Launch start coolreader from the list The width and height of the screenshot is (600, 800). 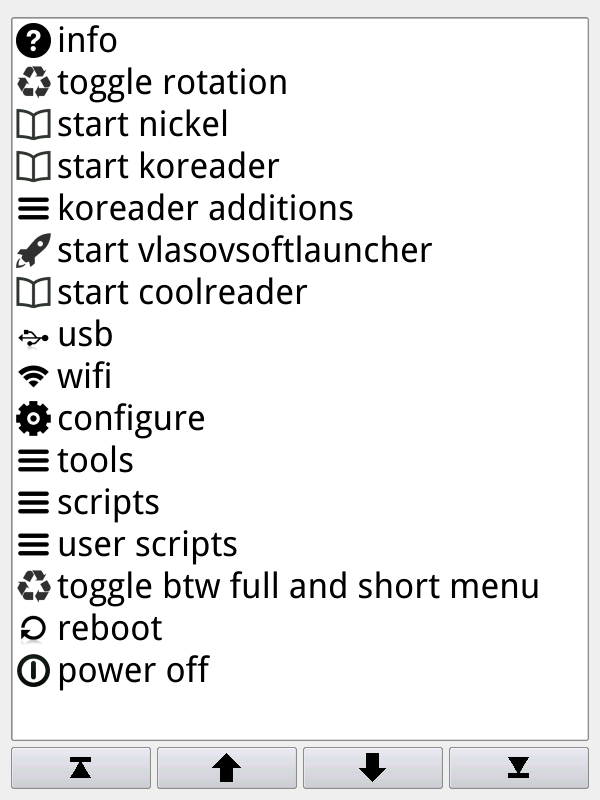pos(182,293)
